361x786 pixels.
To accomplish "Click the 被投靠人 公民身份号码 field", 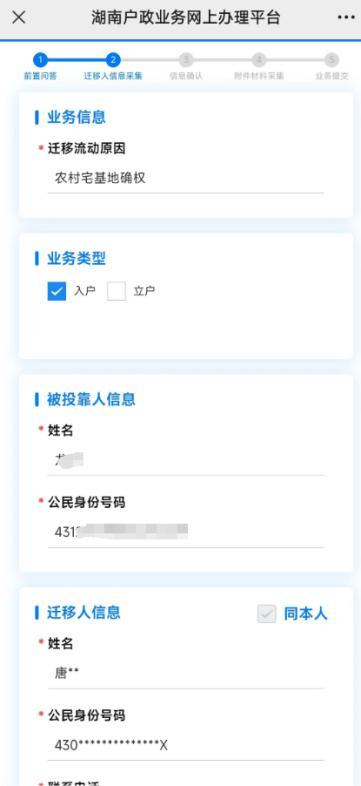I will [x=186, y=532].
